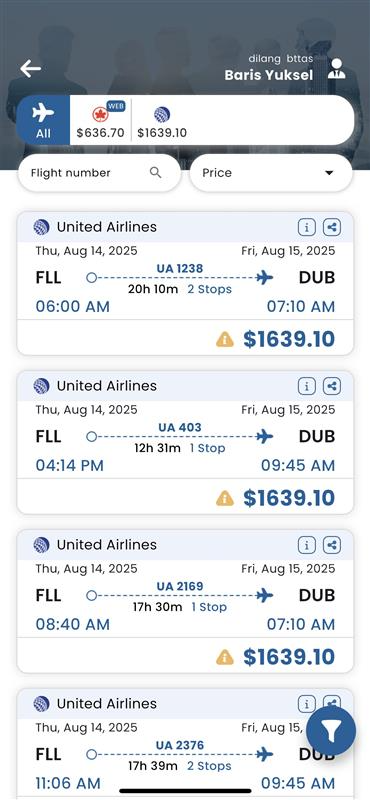The height and width of the screenshot is (800, 370).
Task: Filter by Air Canada $636.70 tab
Action: (x=101, y=121)
